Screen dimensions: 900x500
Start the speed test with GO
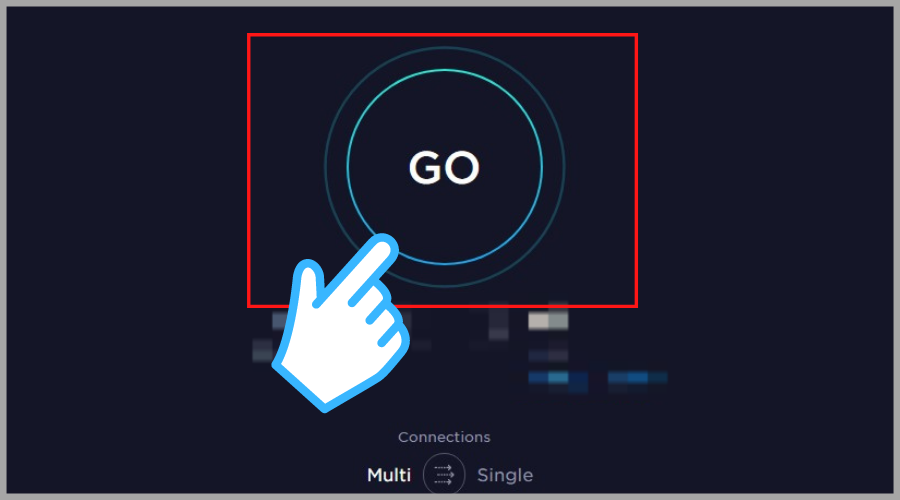click(444, 167)
